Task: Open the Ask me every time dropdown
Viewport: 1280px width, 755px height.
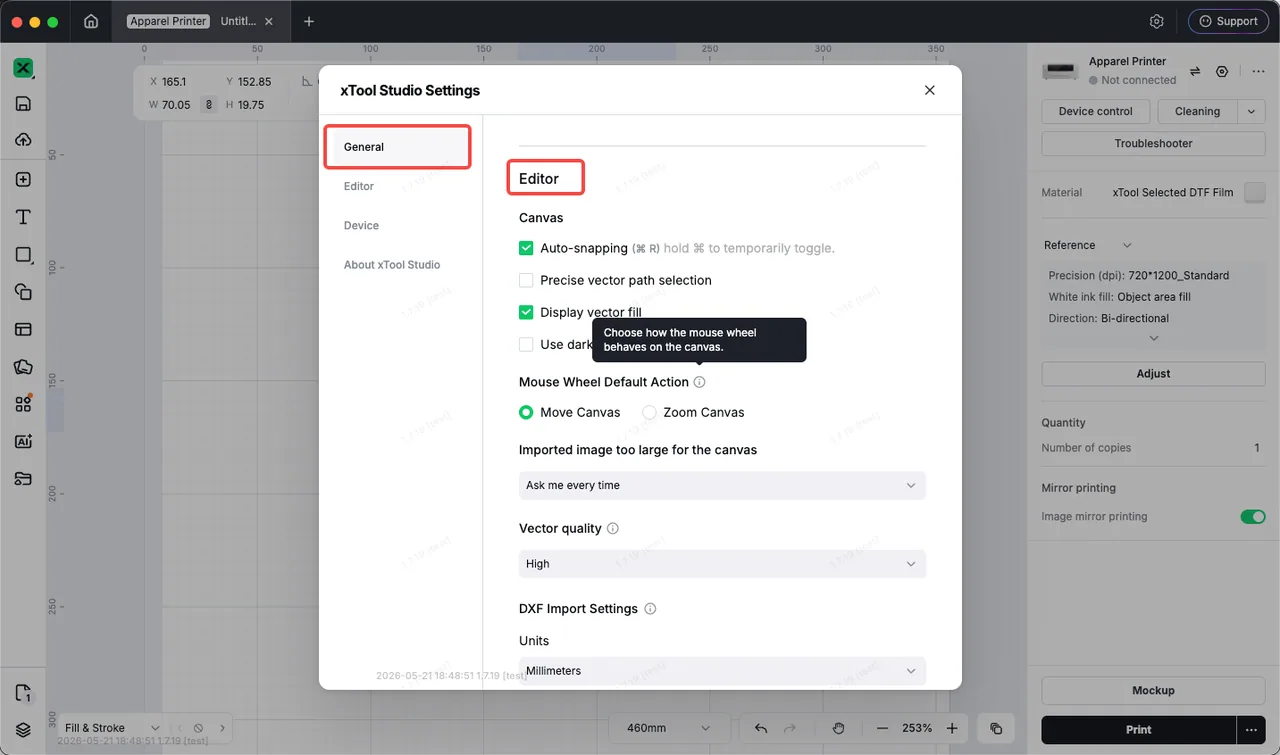Action: point(722,485)
